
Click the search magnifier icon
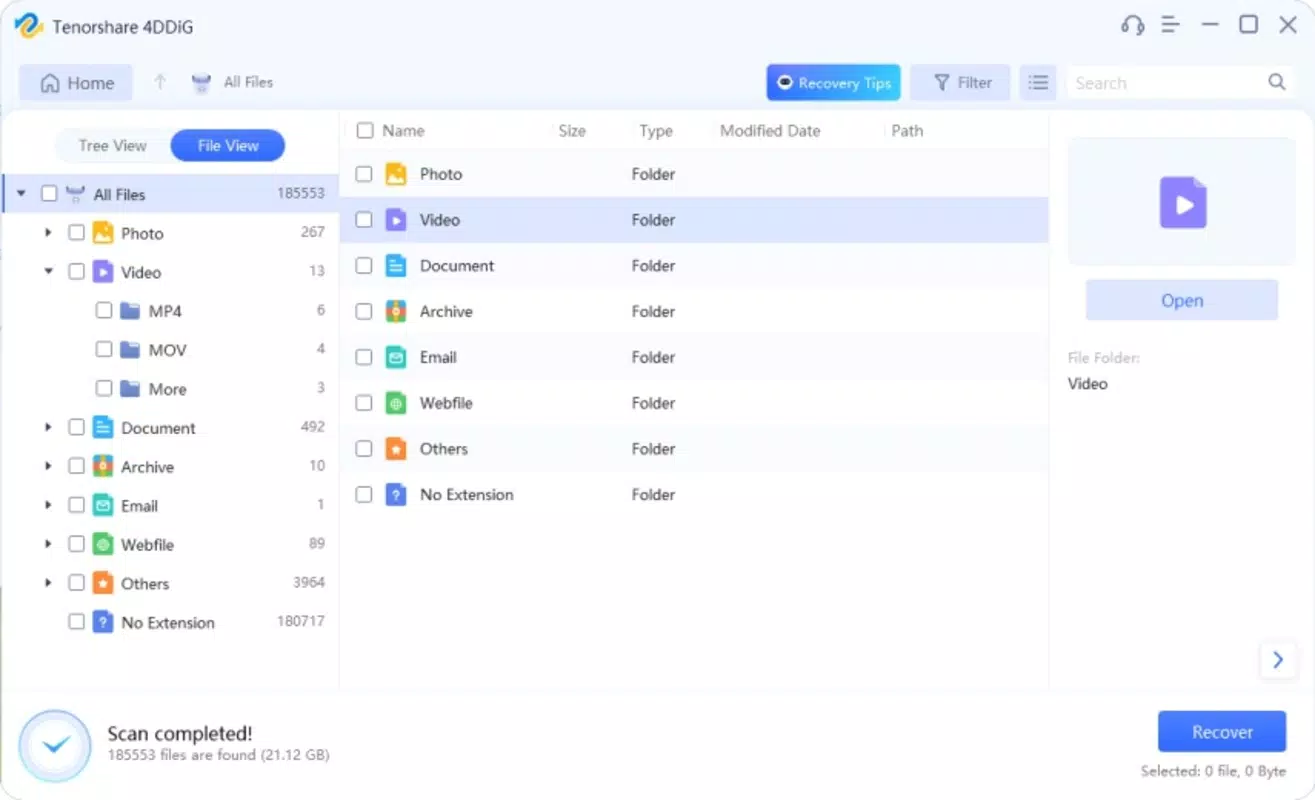pyautogui.click(x=1276, y=82)
